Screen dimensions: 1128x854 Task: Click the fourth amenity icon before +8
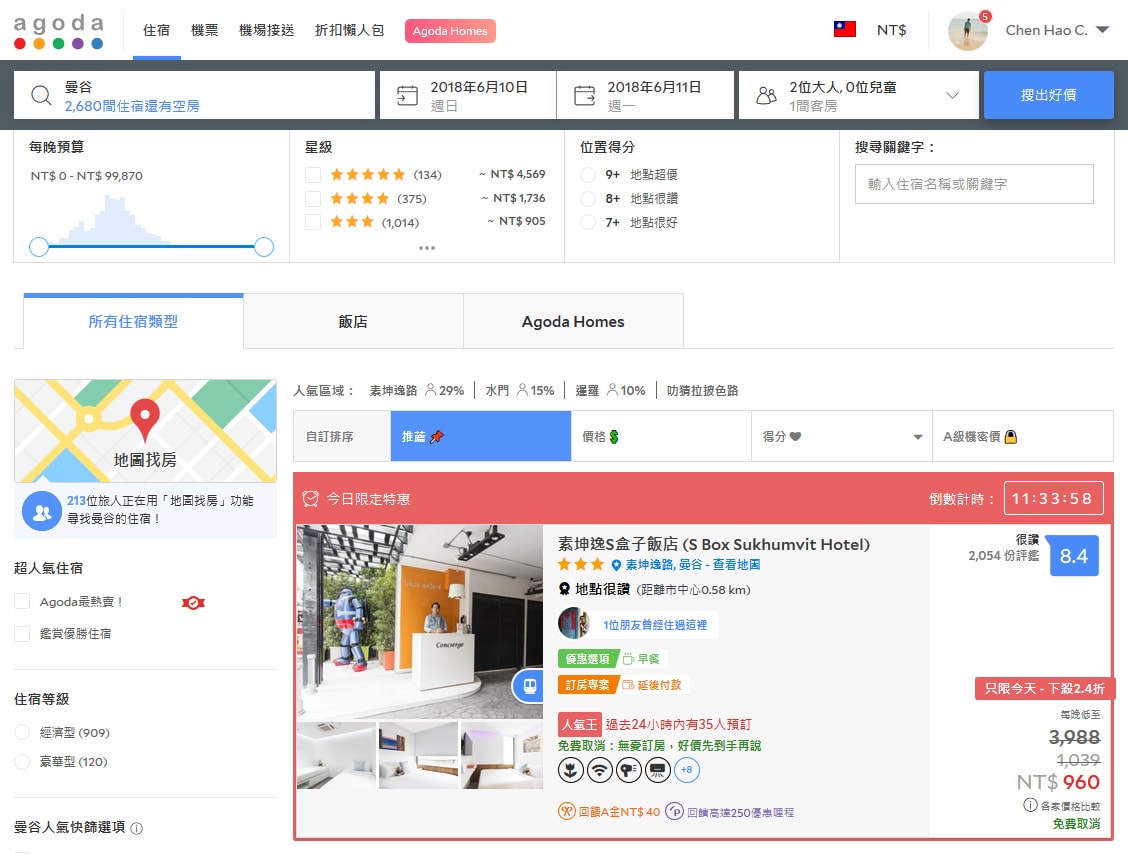point(658,770)
